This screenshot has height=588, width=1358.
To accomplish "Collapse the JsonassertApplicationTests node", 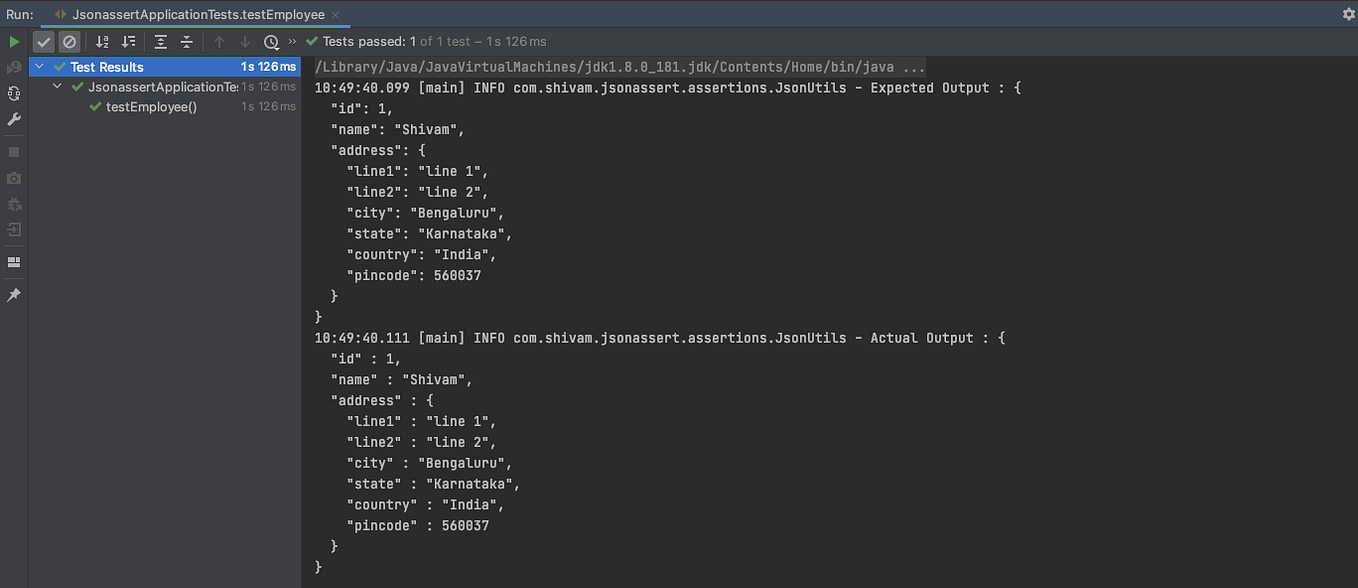I will [57, 87].
